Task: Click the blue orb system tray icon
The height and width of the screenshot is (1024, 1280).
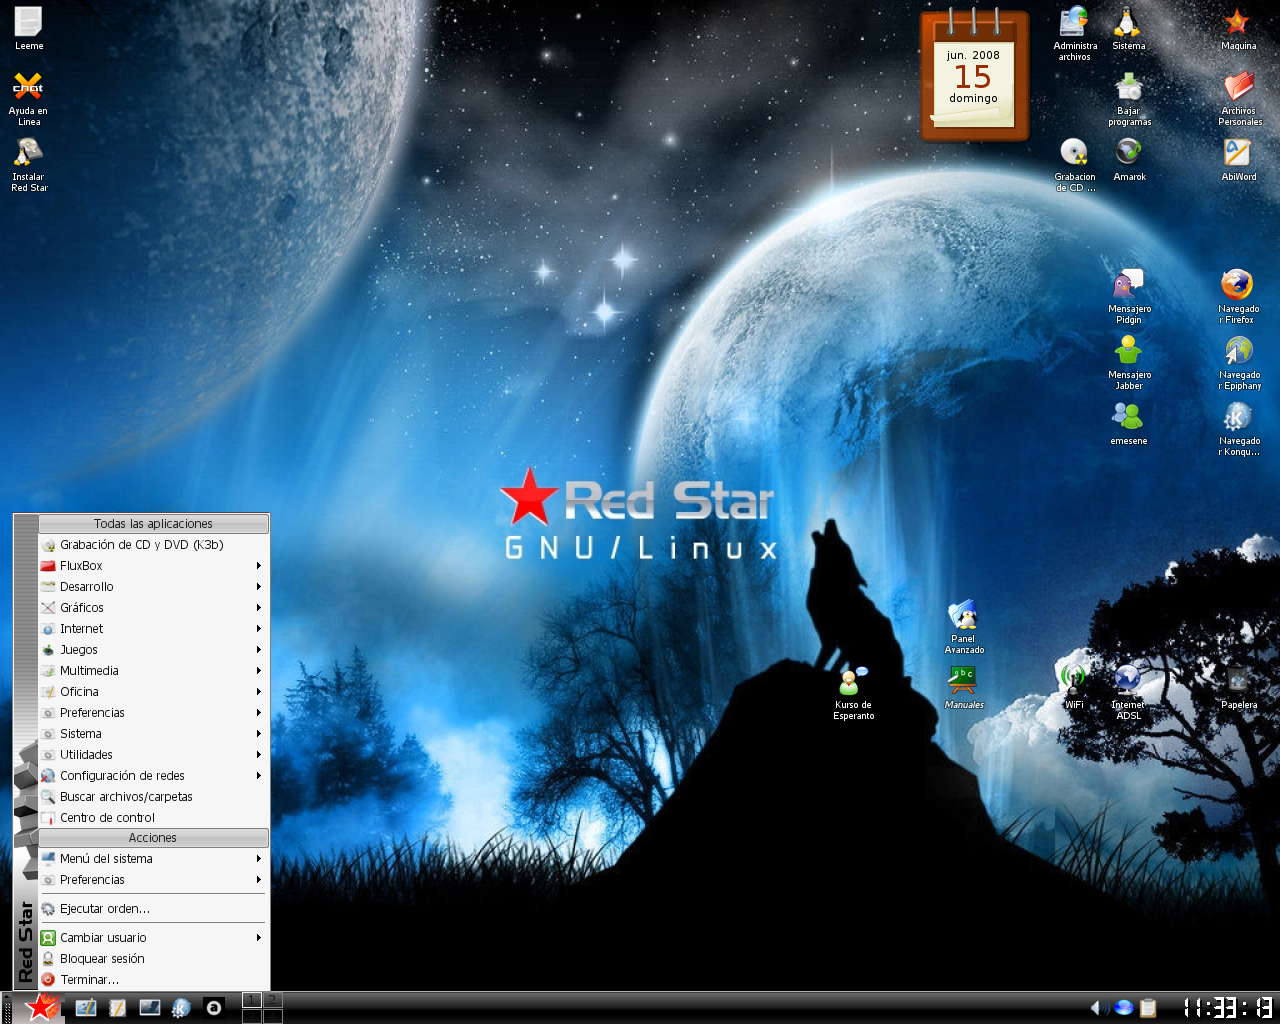Action: coord(1124,1008)
